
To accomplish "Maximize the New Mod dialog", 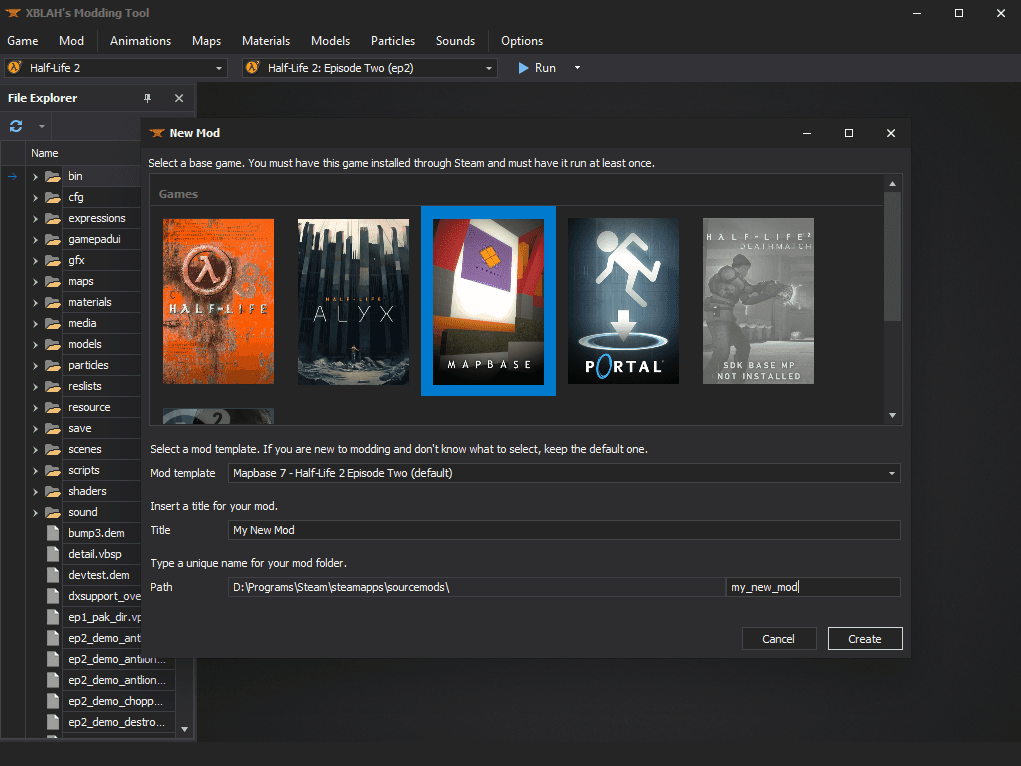I will pos(848,133).
